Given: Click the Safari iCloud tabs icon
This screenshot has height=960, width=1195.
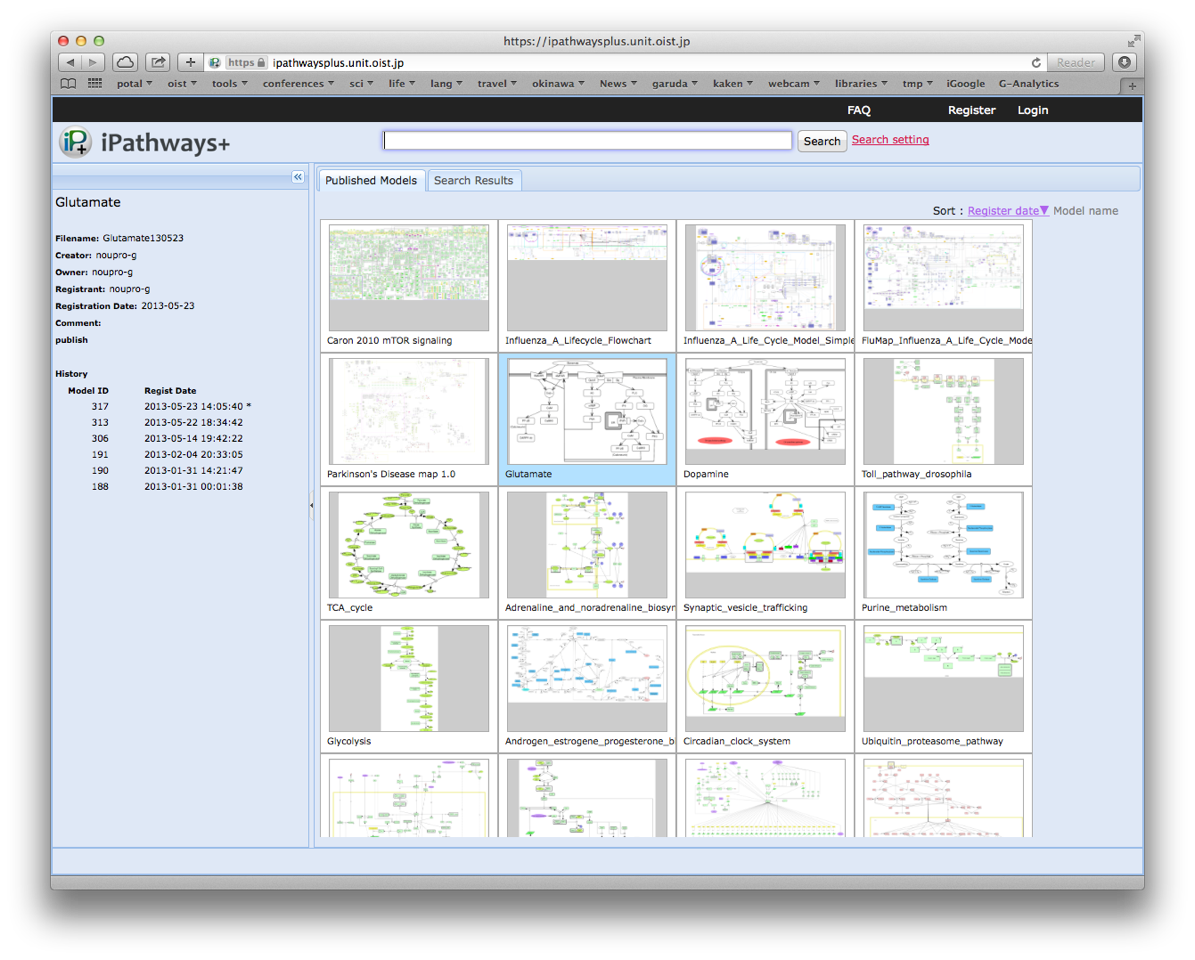Looking at the screenshot, I should pyautogui.click(x=125, y=62).
